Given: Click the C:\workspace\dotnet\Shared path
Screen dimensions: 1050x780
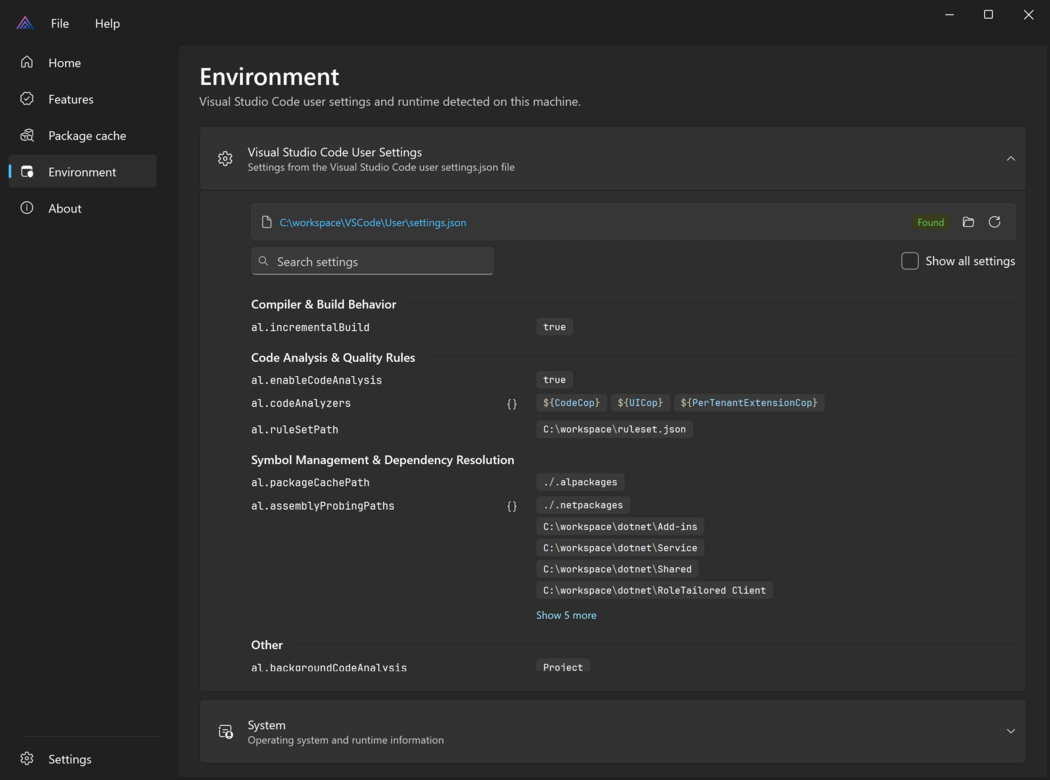Looking at the screenshot, I should point(617,569).
